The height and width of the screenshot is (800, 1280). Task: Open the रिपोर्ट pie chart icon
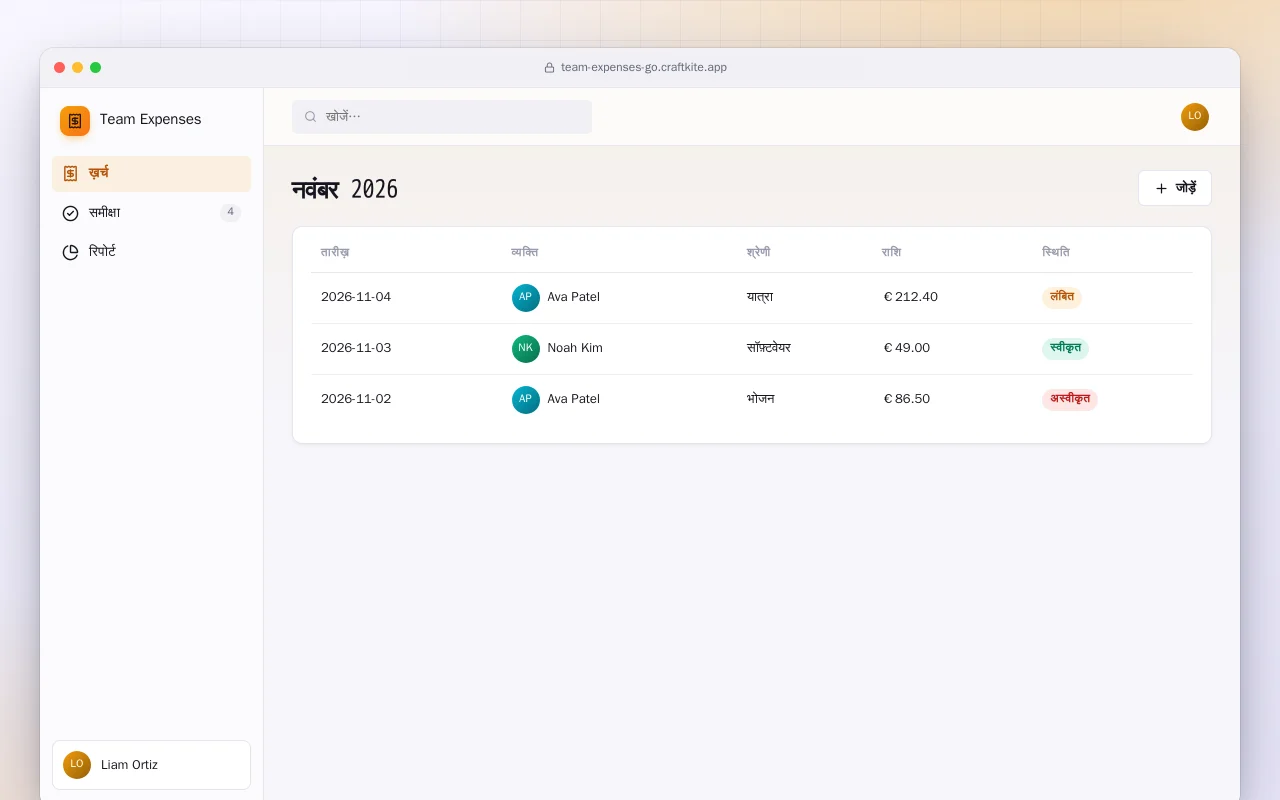[x=70, y=252]
